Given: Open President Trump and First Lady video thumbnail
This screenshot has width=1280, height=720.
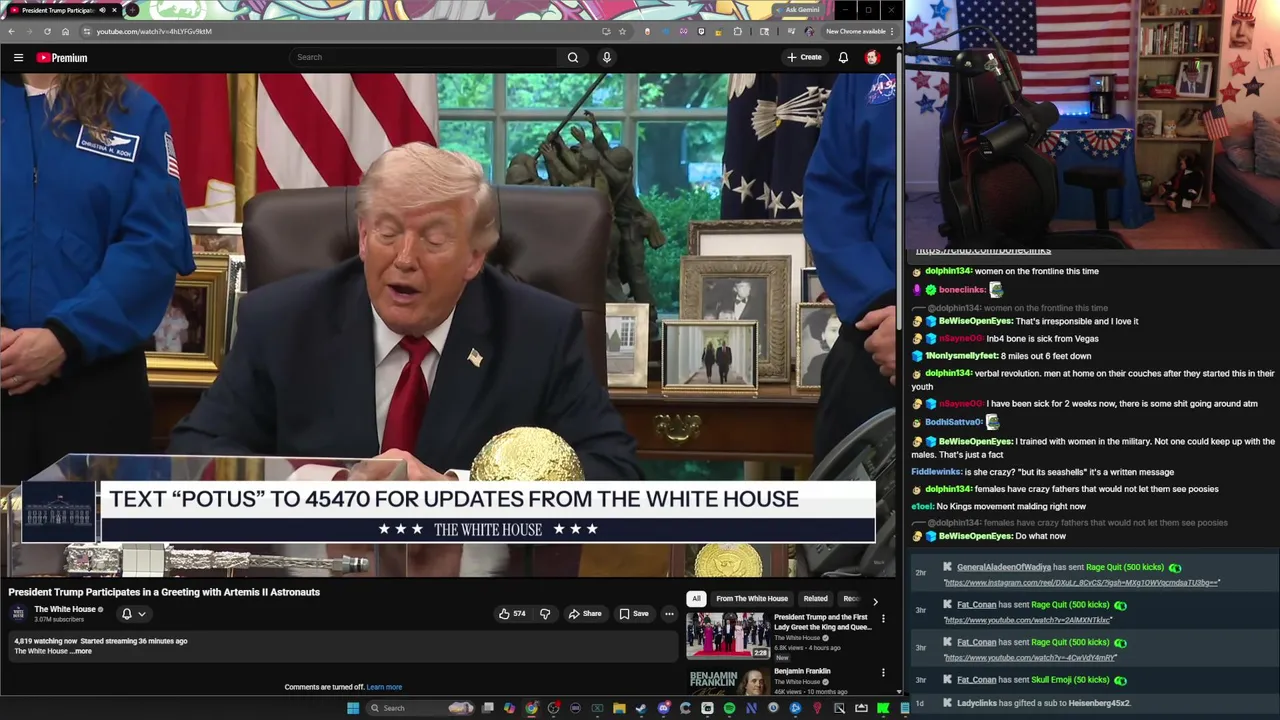Looking at the screenshot, I should tap(727, 635).
